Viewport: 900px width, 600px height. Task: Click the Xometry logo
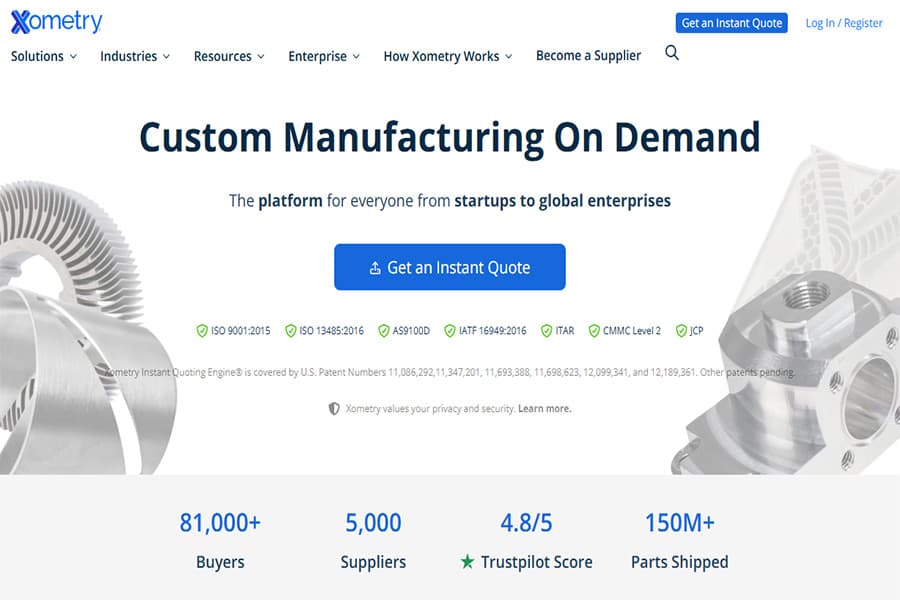click(x=55, y=20)
